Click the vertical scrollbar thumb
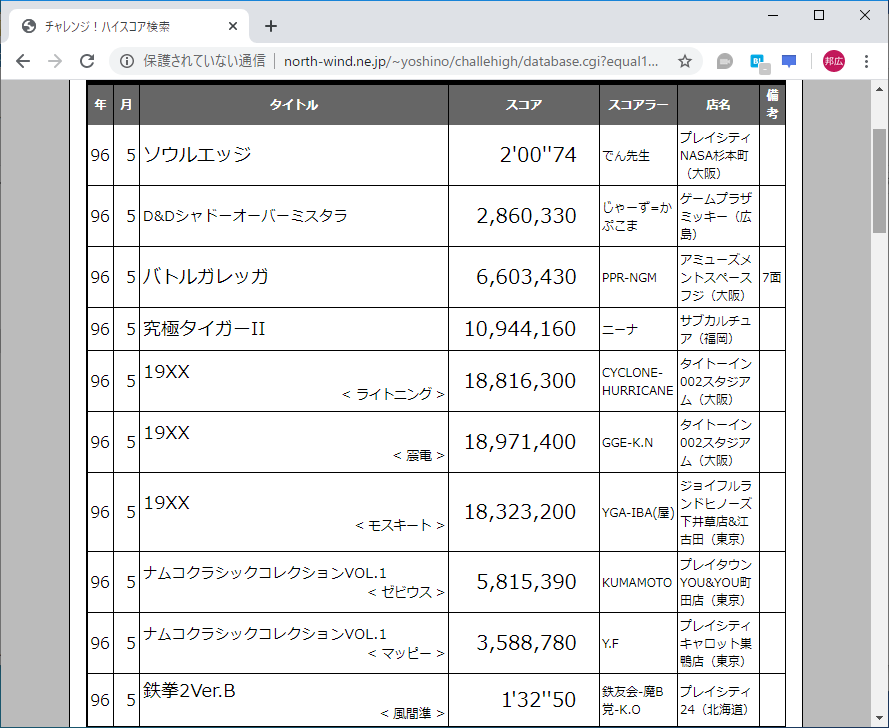Screen dimensions: 889x728 coord(879,180)
